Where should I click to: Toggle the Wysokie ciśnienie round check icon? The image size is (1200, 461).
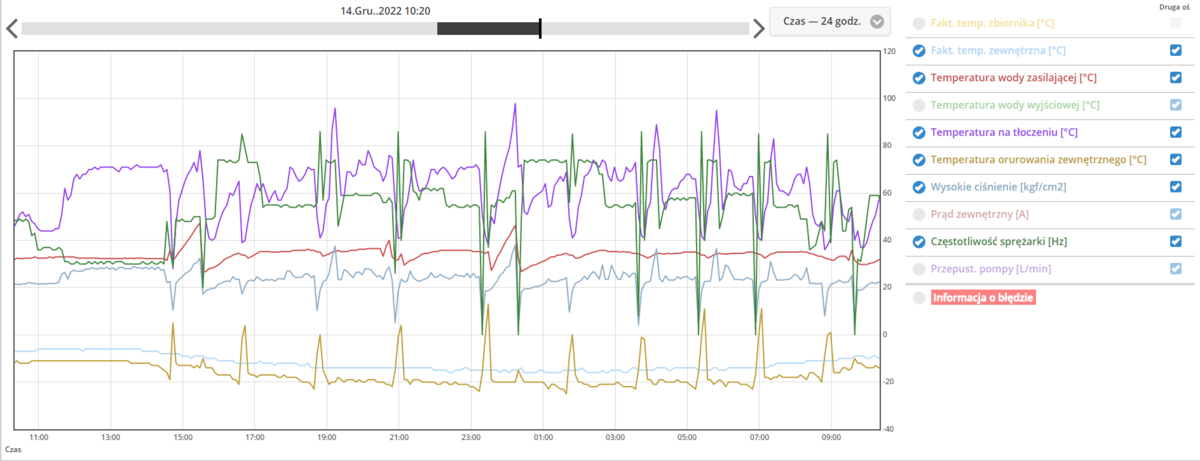point(919,186)
